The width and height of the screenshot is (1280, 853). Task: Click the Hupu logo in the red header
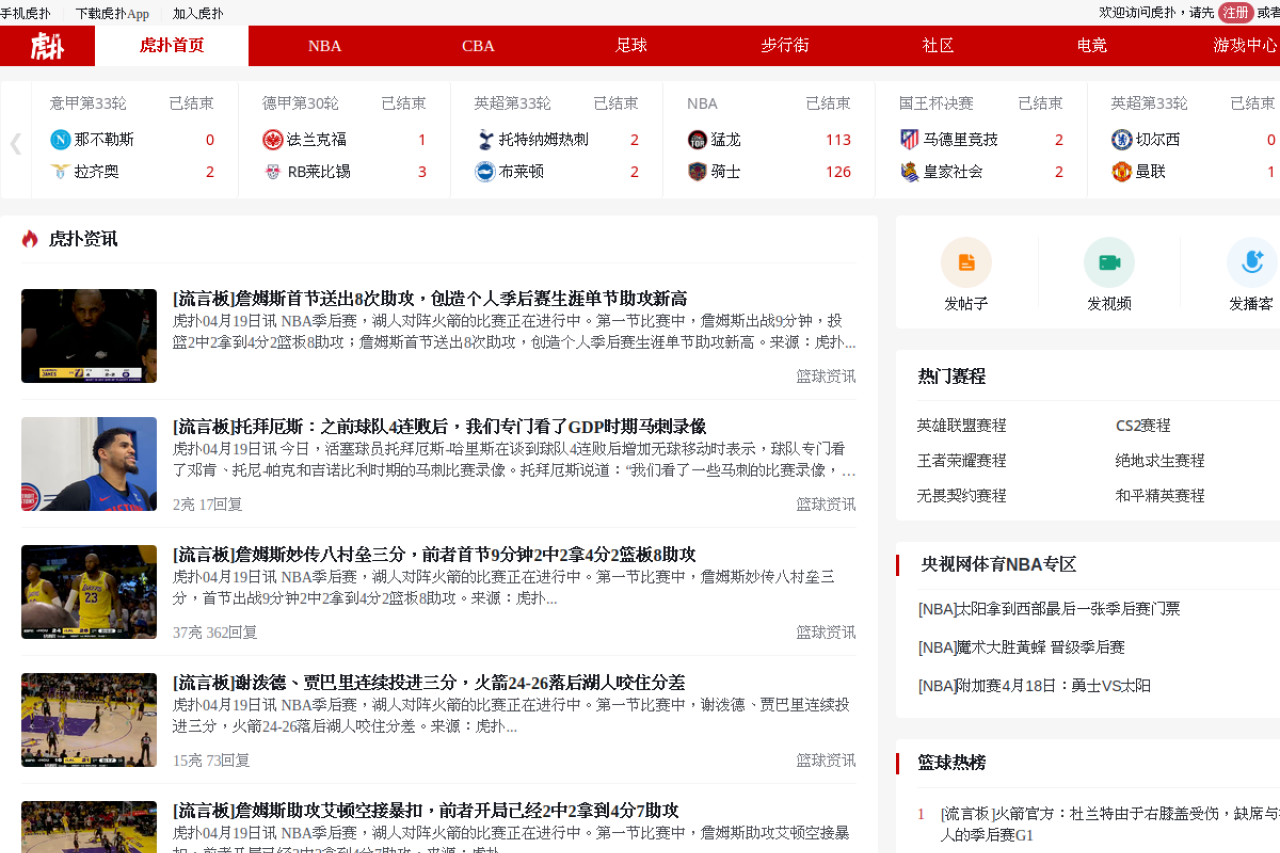pos(47,46)
